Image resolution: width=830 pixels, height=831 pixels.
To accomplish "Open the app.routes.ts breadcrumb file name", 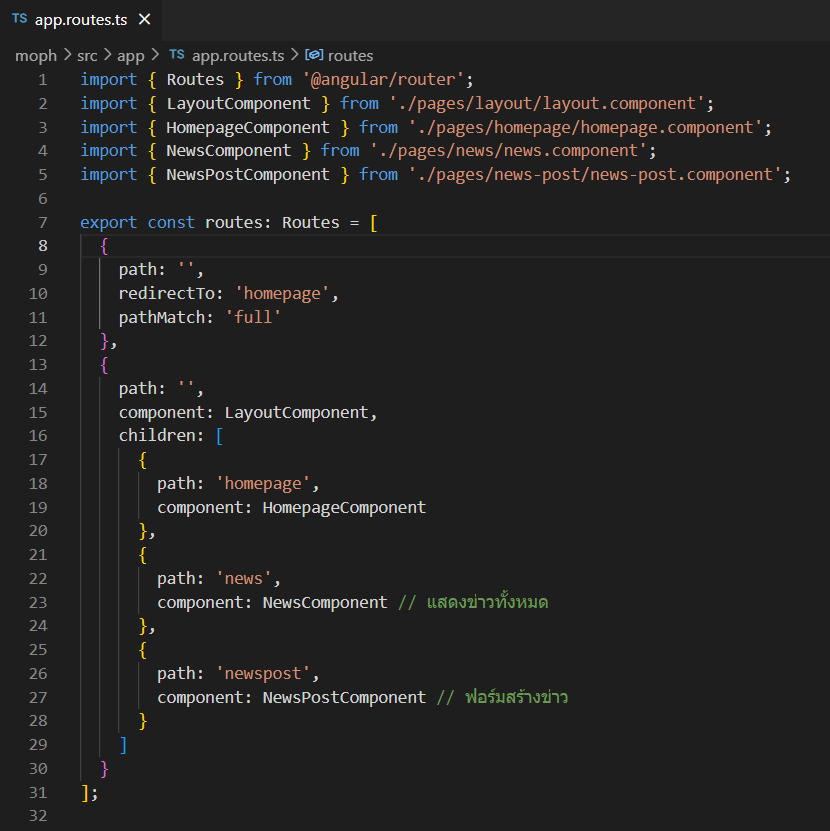I will point(238,56).
